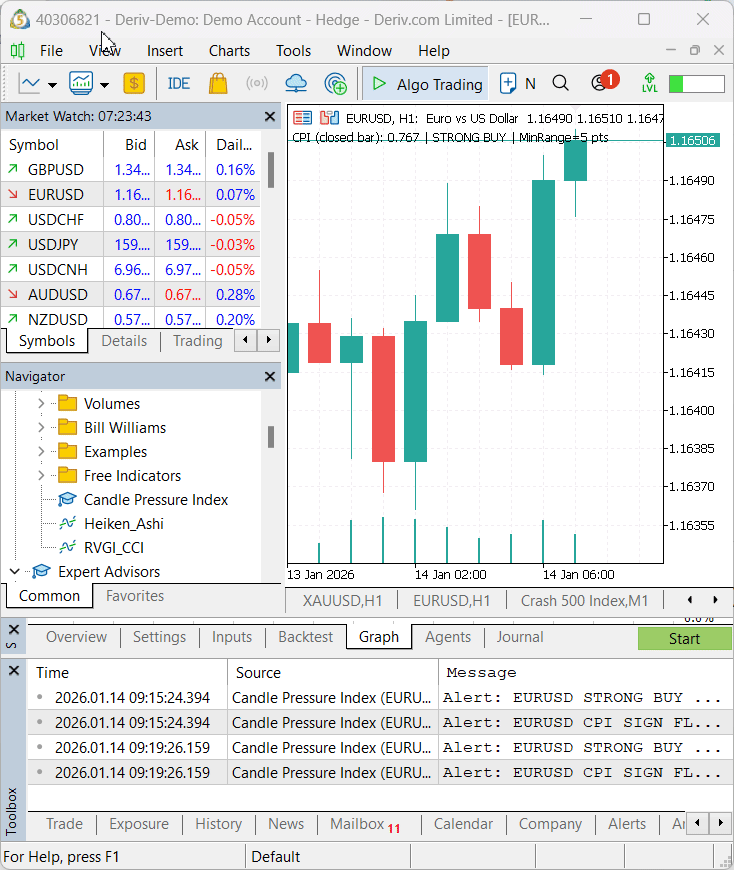734x870 pixels.
Task: Collapse the Expert Advisors node
Action: click(x=15, y=571)
